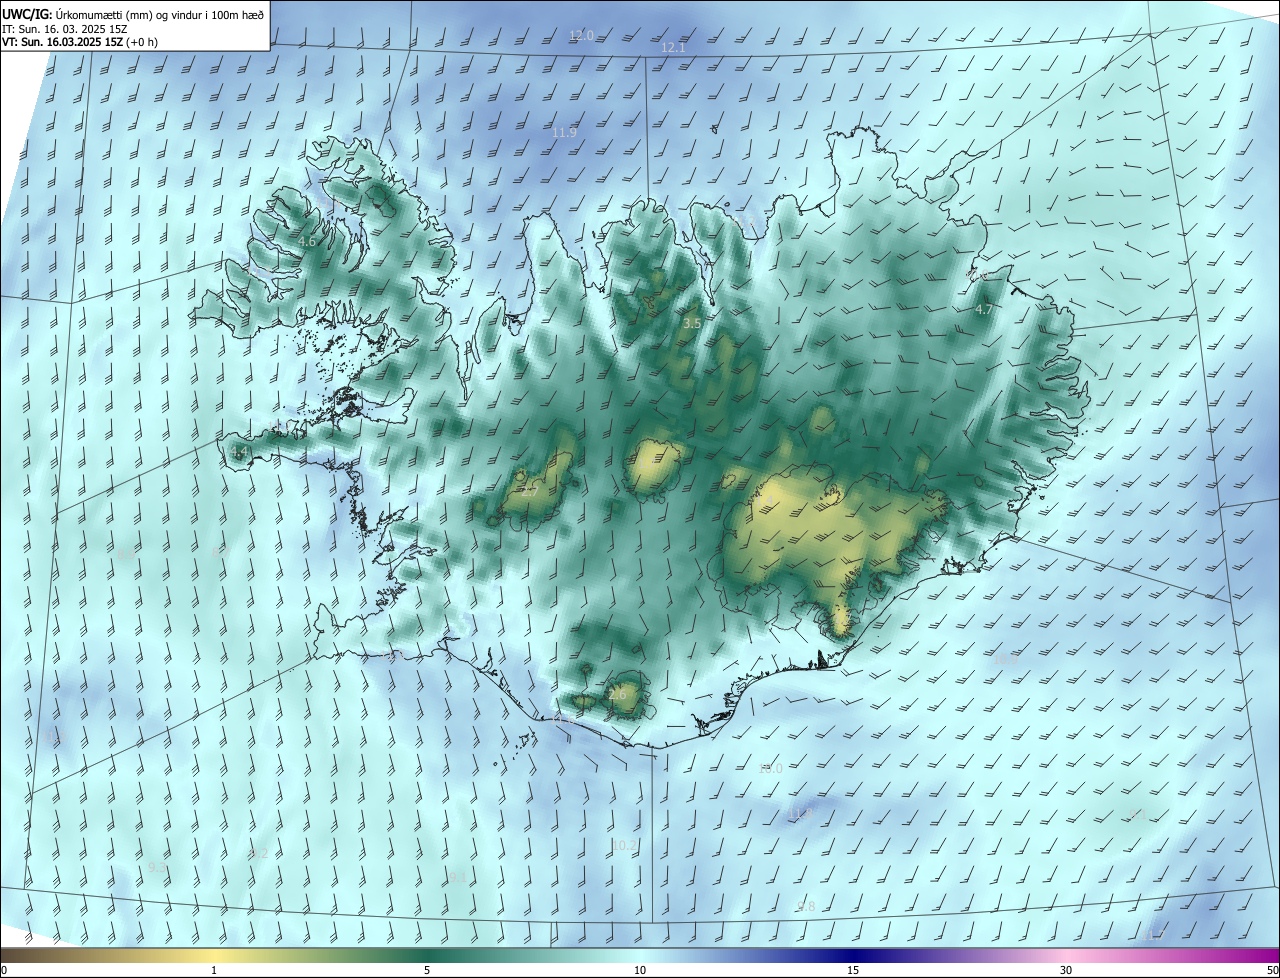
Task: Click the '11.9' value north of Iceland
Action: (x=565, y=132)
